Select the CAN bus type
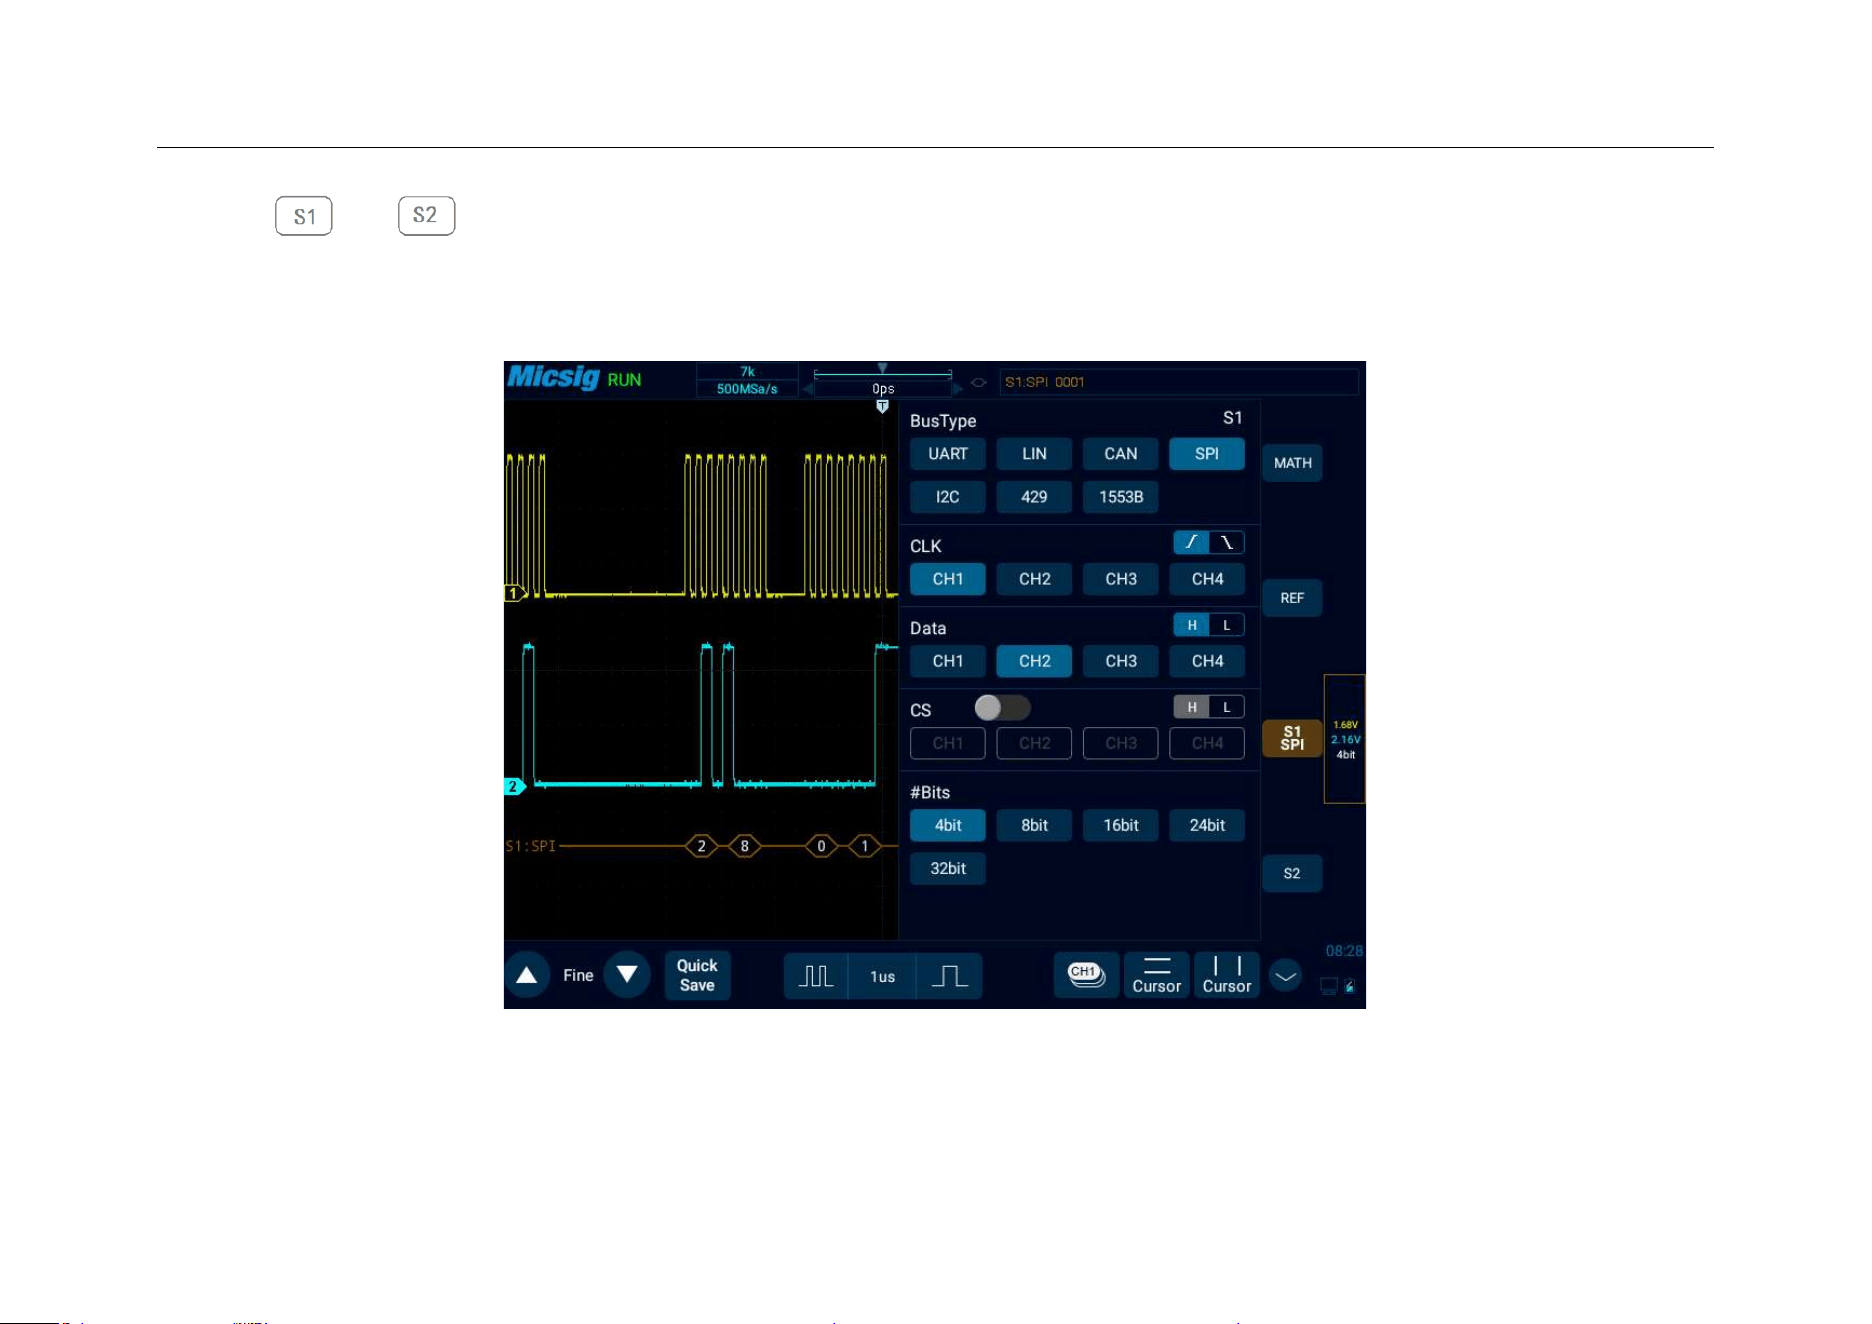Image resolution: width=1872 pixels, height=1324 pixels. (x=1120, y=454)
